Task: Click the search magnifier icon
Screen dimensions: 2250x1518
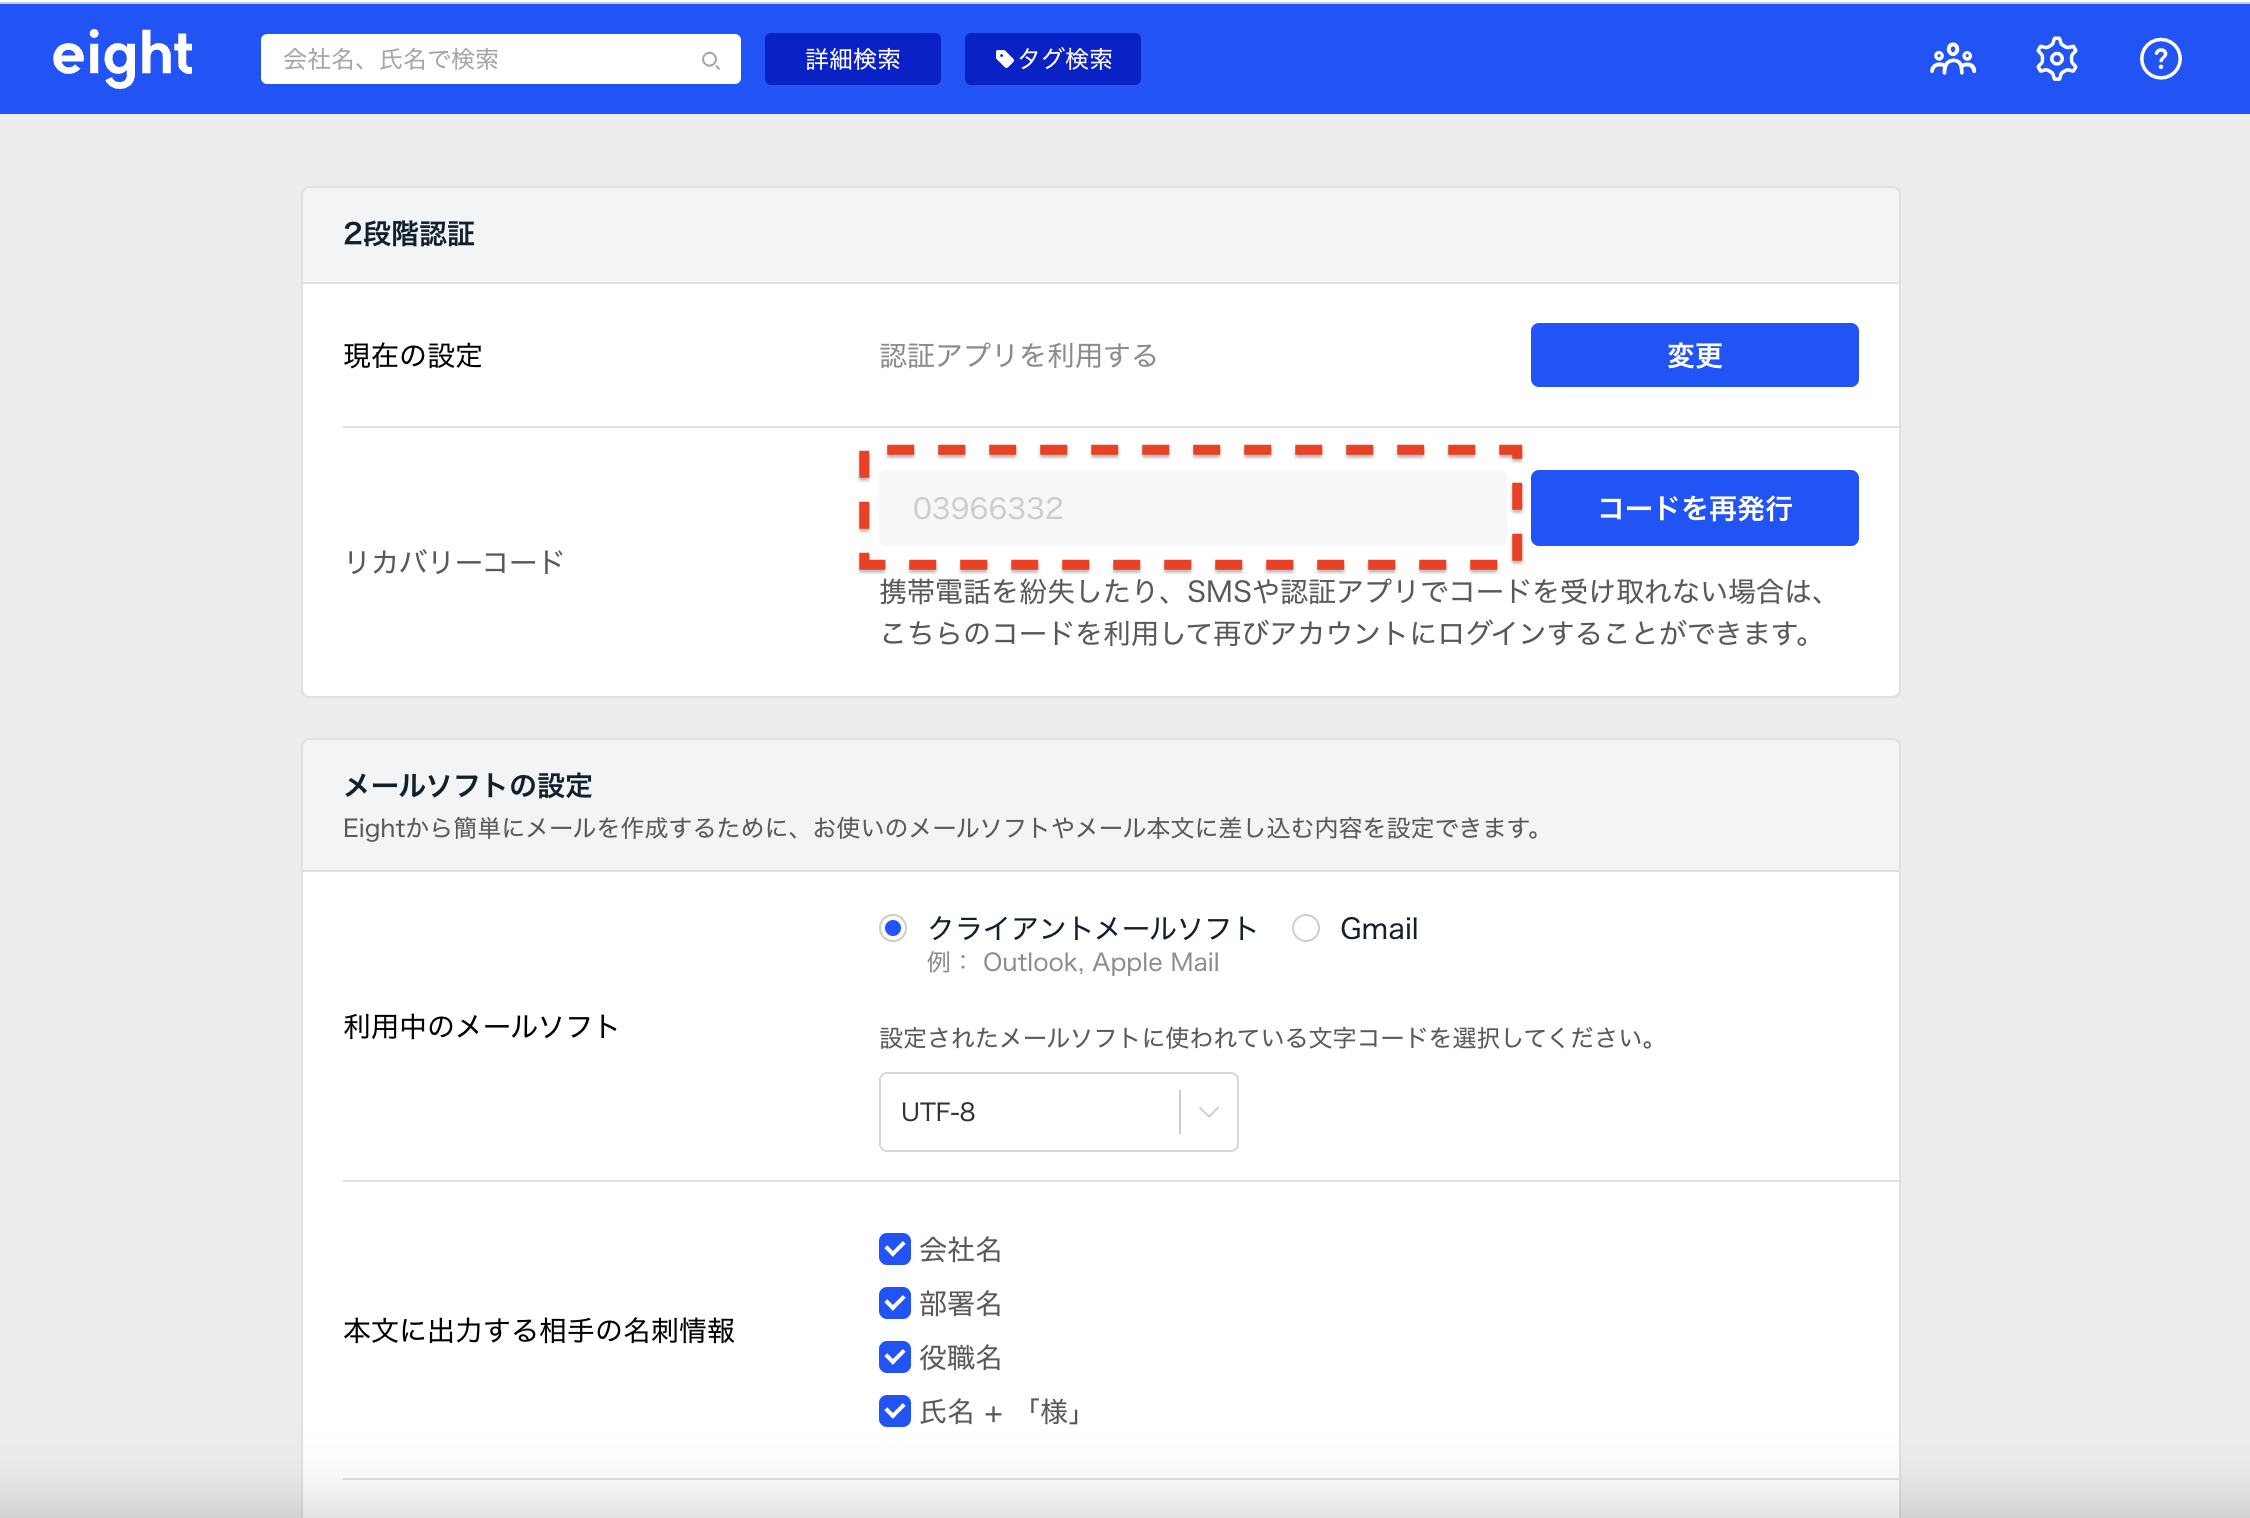Action: tap(710, 60)
